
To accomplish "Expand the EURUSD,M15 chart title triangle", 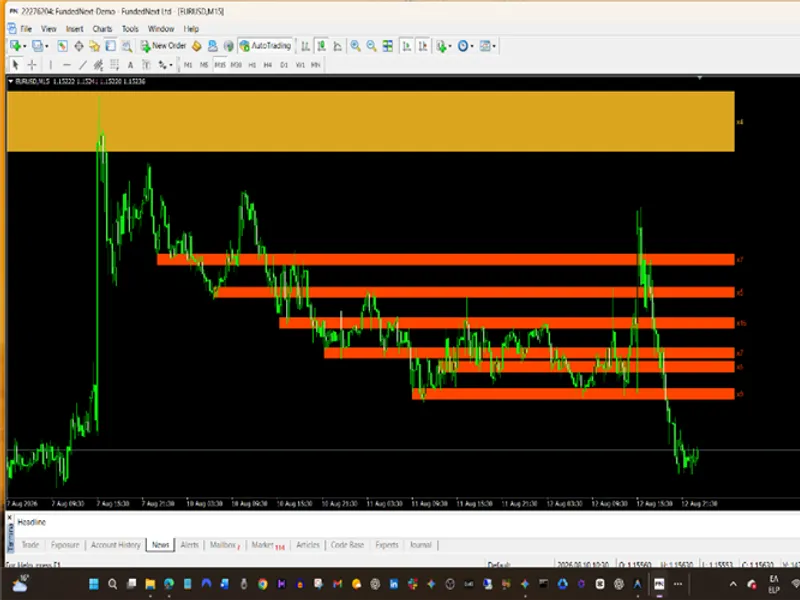I will 11,81.
